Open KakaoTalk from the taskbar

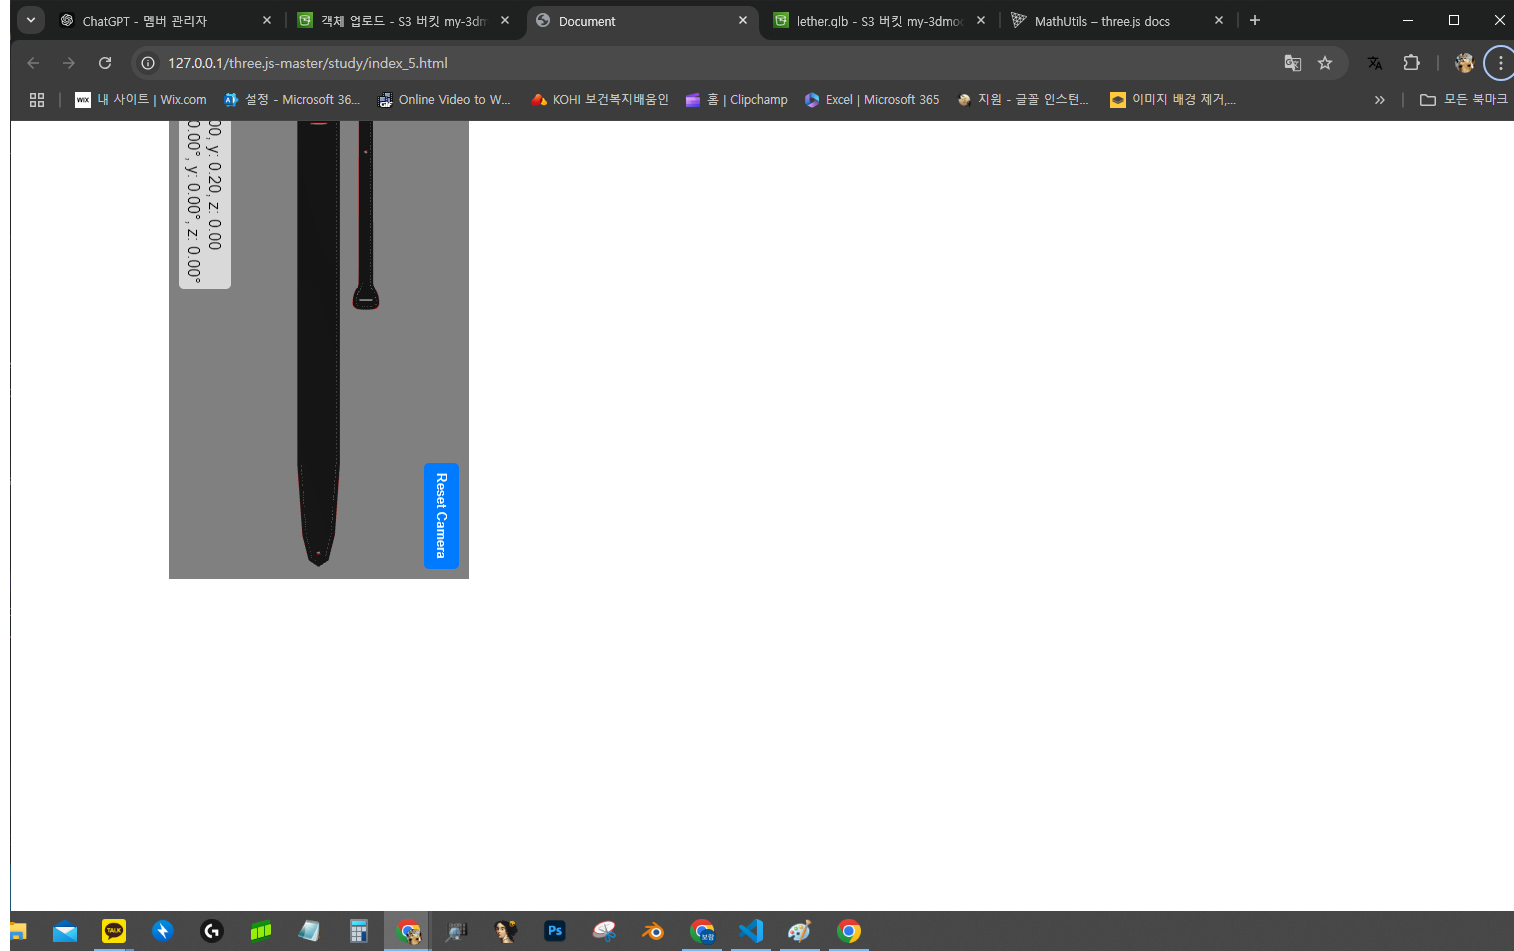pos(114,932)
